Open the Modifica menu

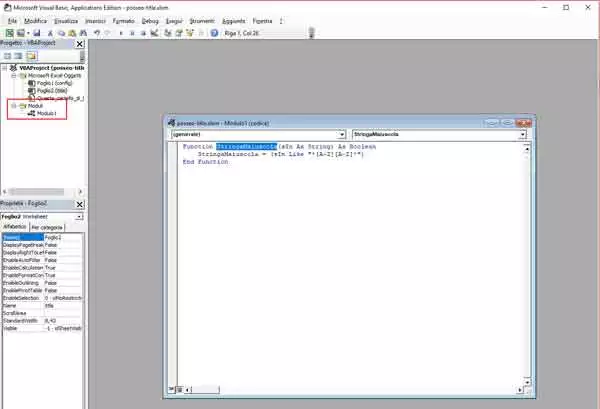coord(35,21)
